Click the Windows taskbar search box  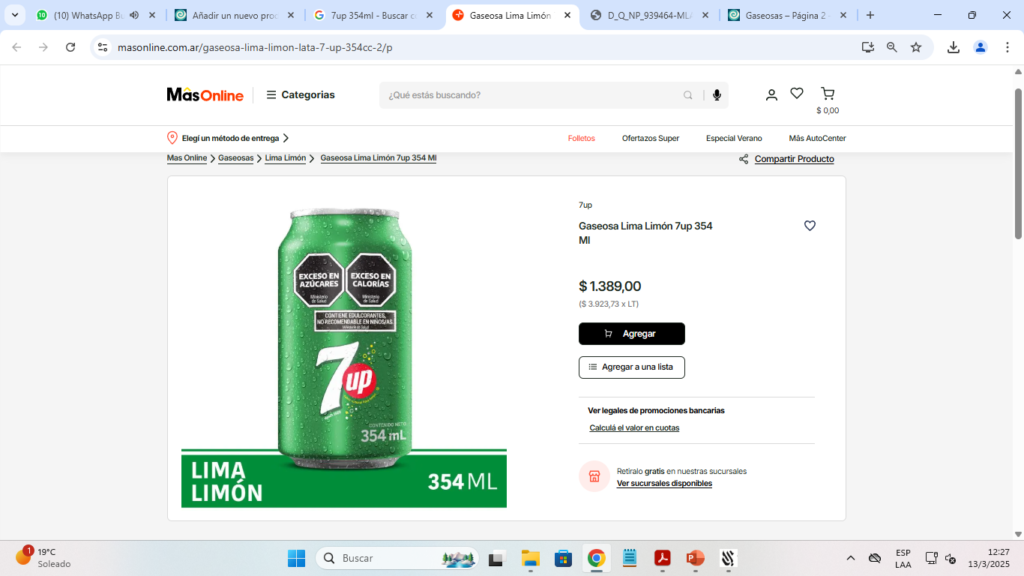(x=397, y=558)
